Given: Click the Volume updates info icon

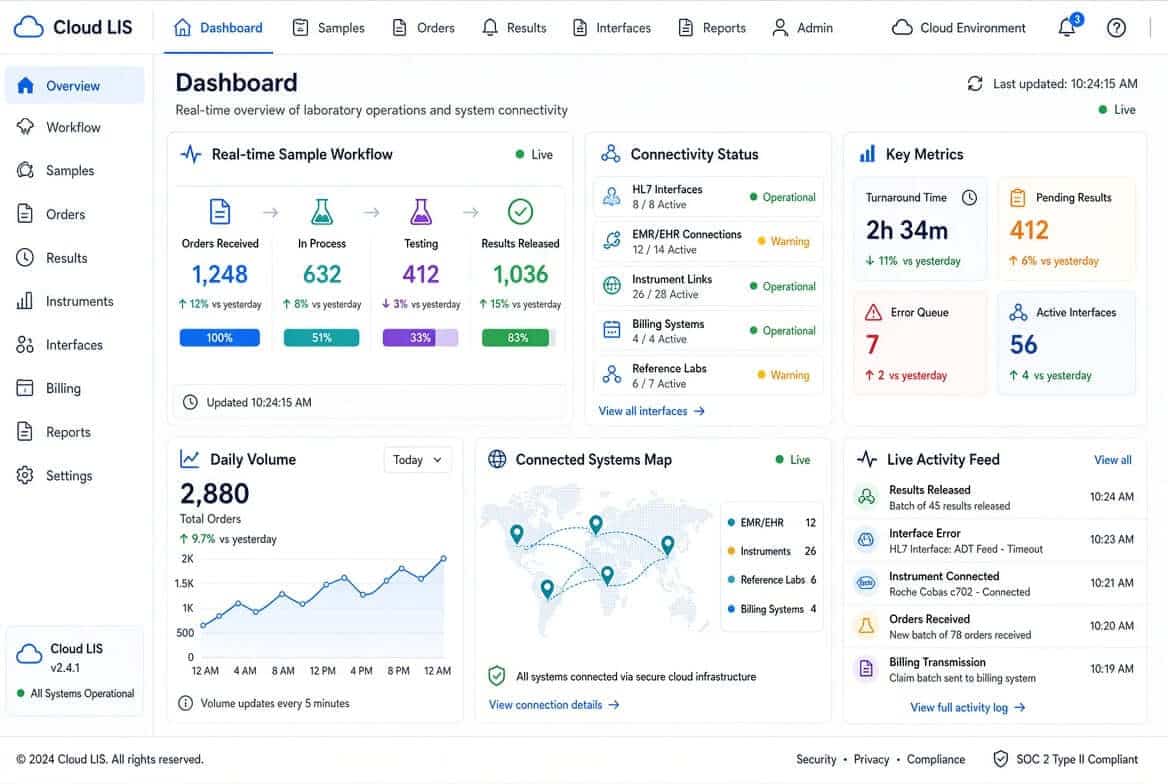Looking at the screenshot, I should tap(185, 703).
